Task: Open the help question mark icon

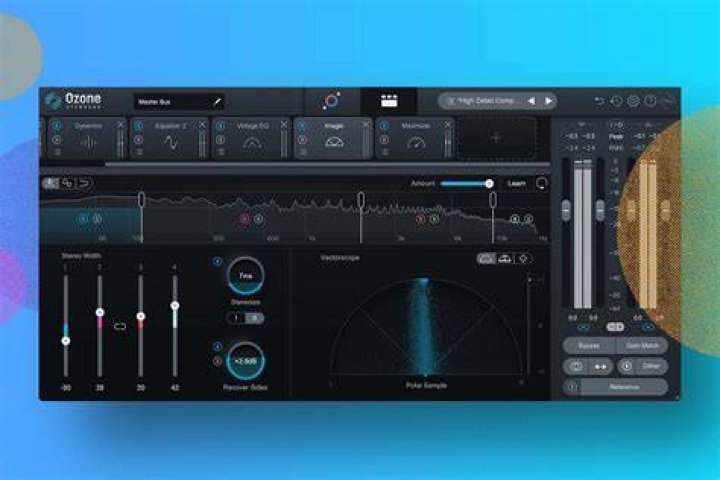Action: 650,101
